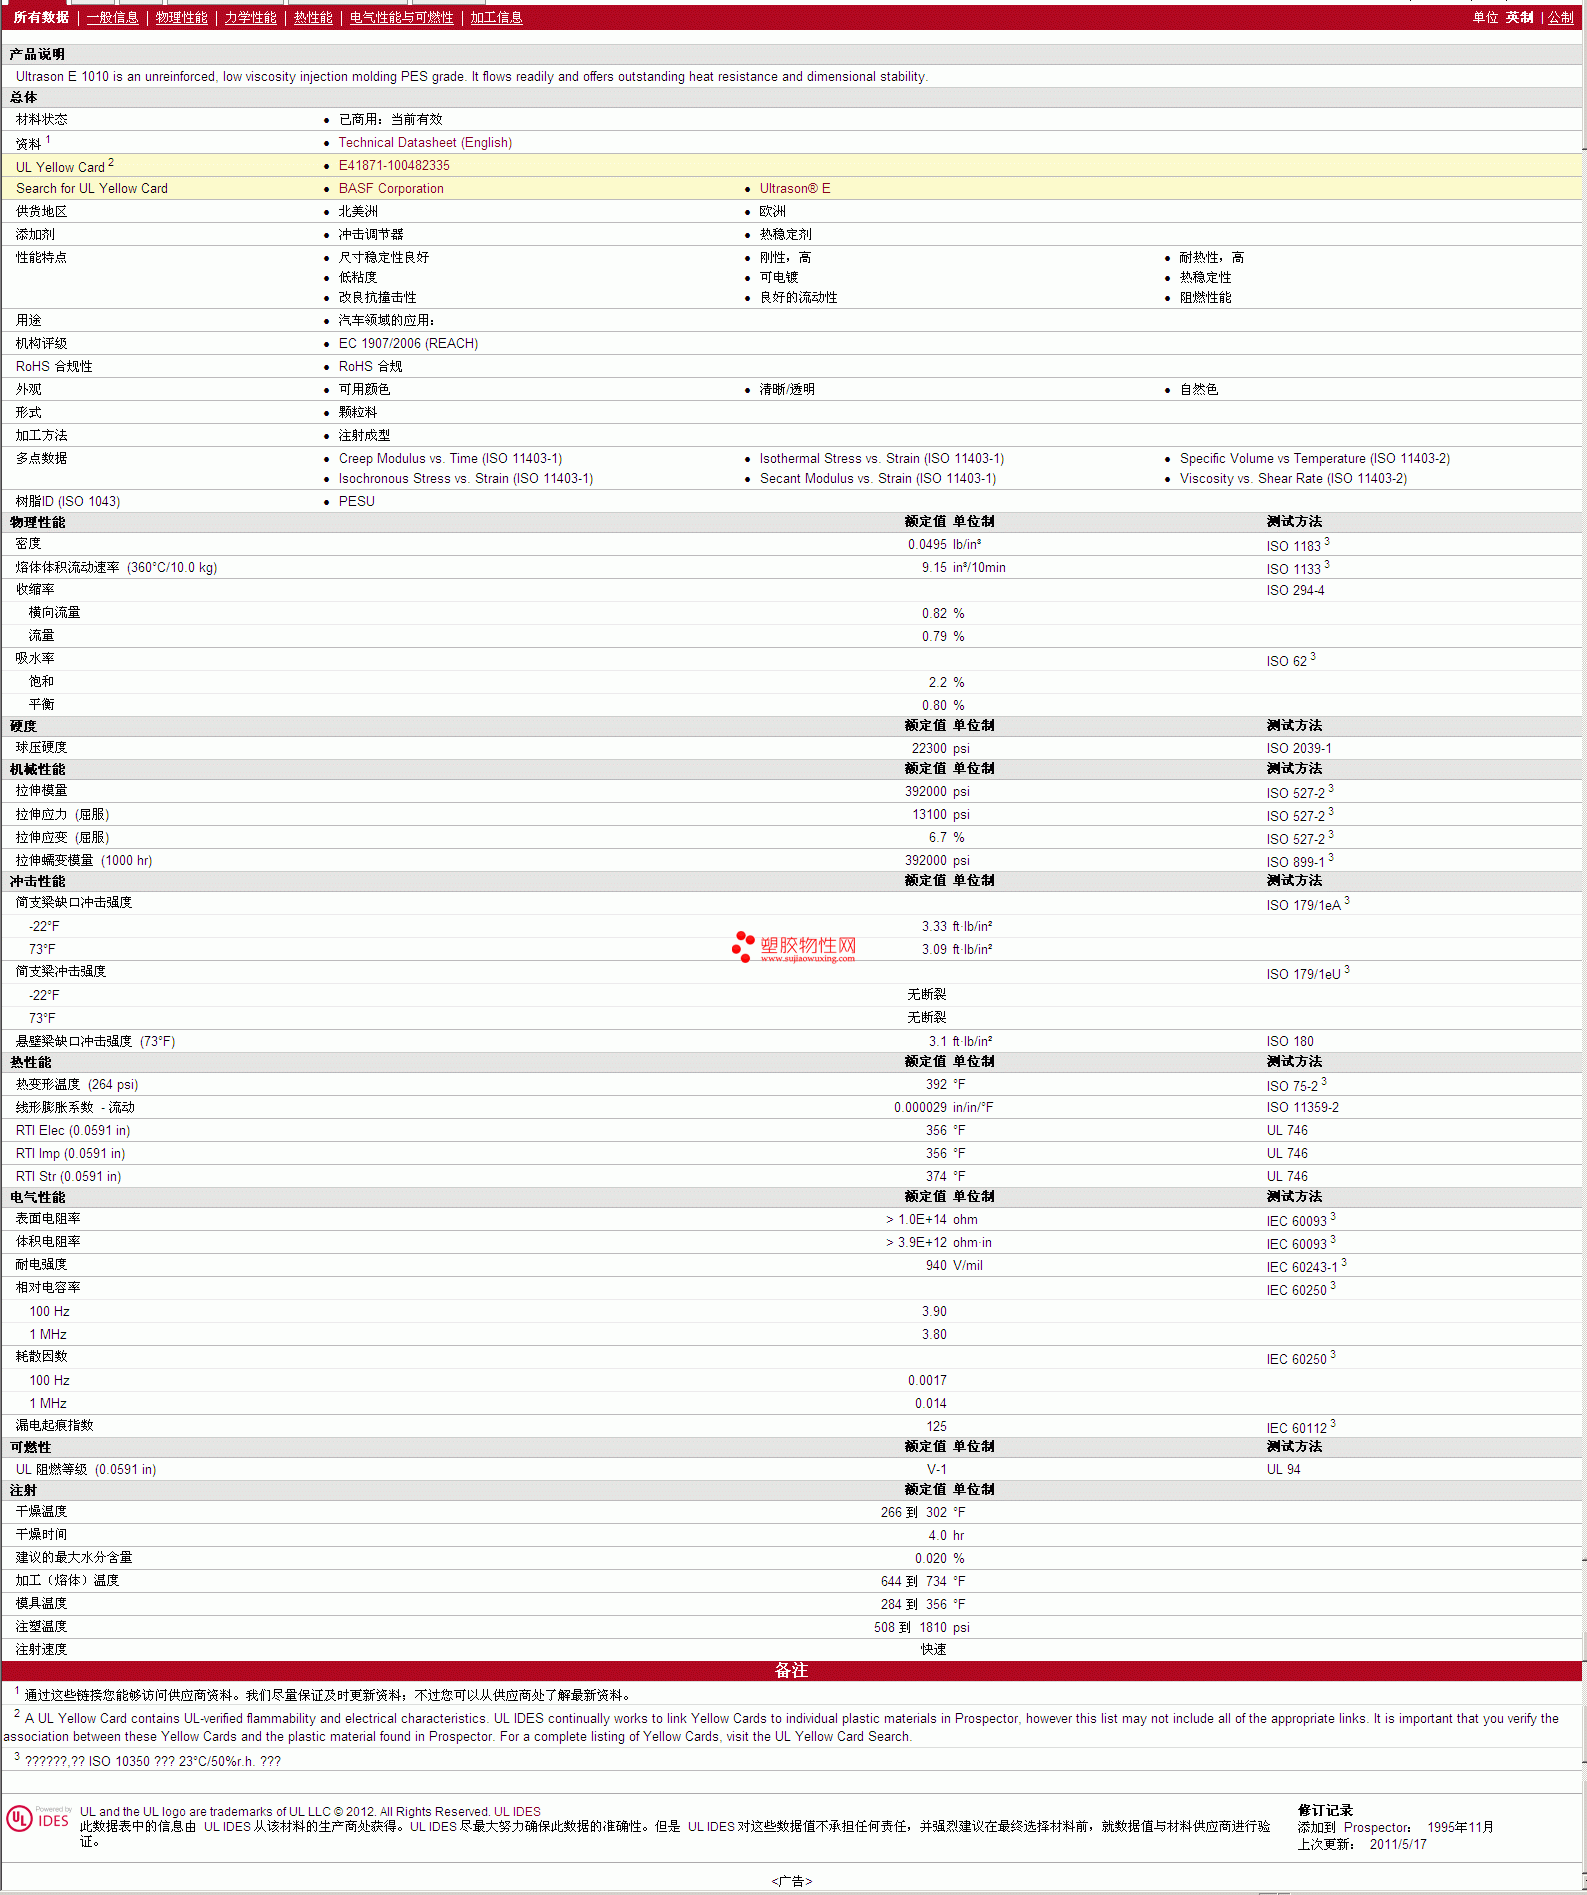Viewport: 1587px width, 1895px height.
Task: Switch to the 一般信息 tab
Action: (x=112, y=17)
